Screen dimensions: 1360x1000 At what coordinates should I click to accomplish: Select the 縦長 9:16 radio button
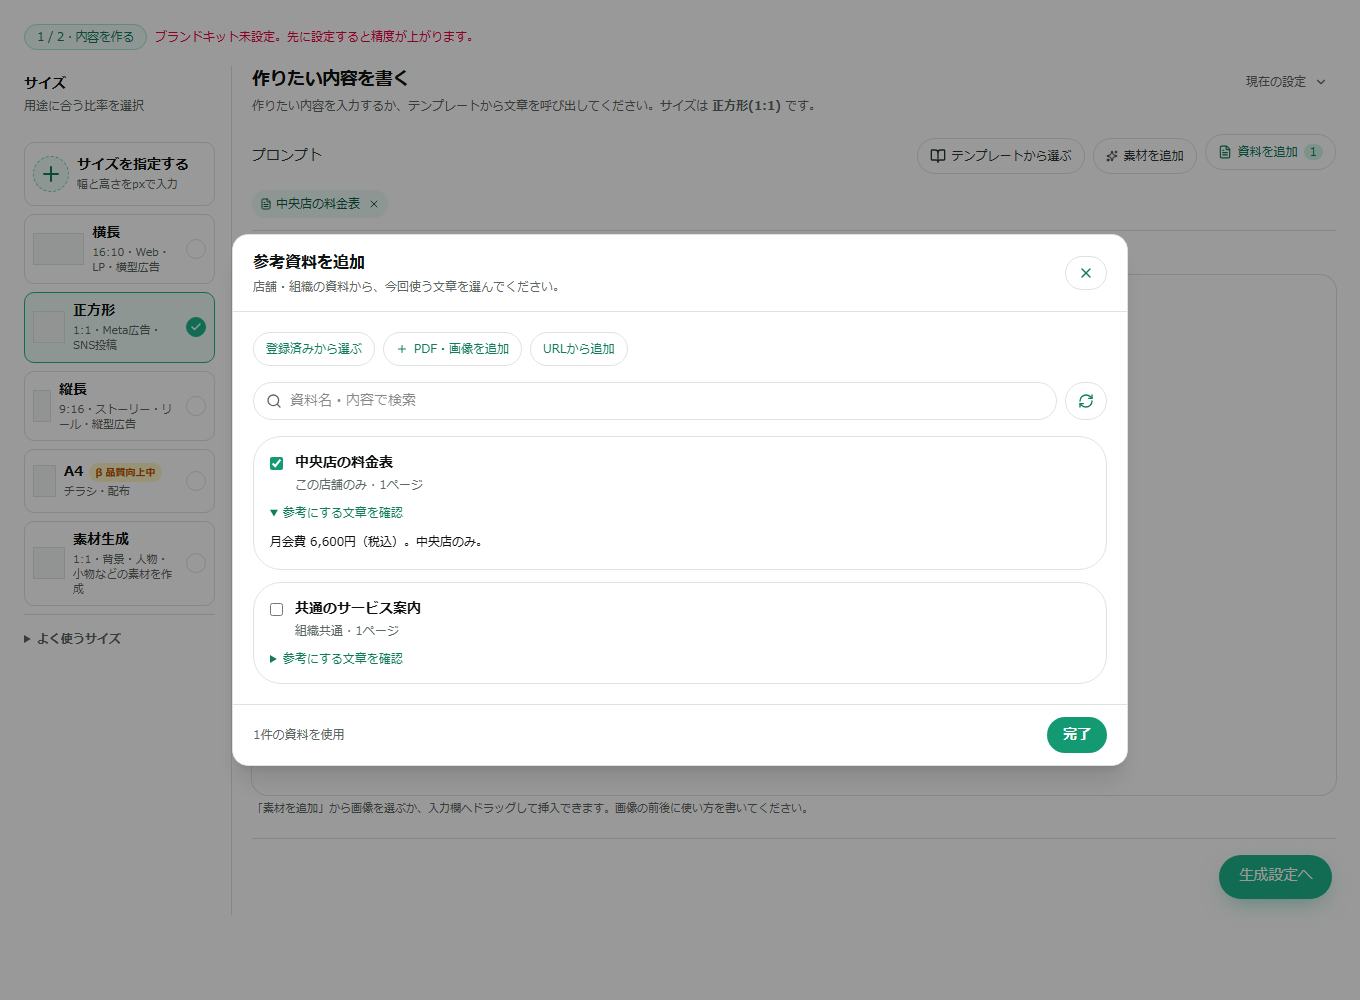click(x=196, y=406)
